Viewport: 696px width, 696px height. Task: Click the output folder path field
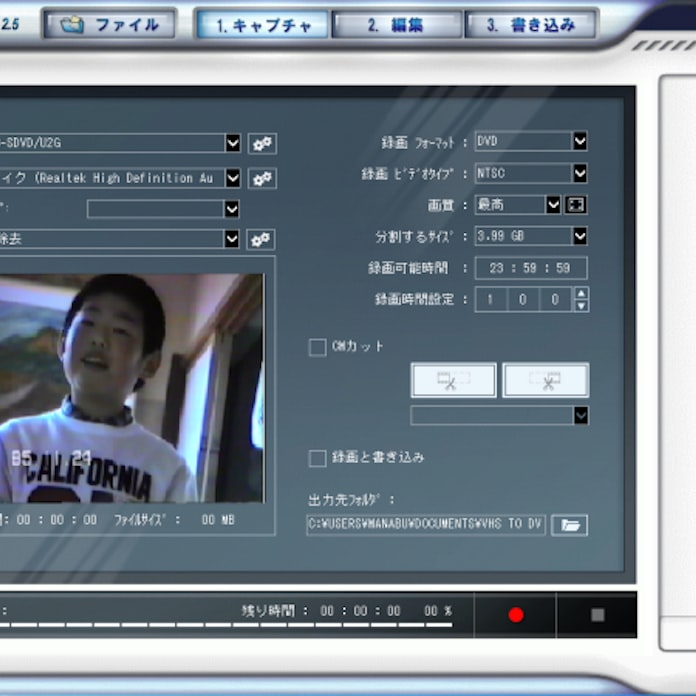coord(426,525)
